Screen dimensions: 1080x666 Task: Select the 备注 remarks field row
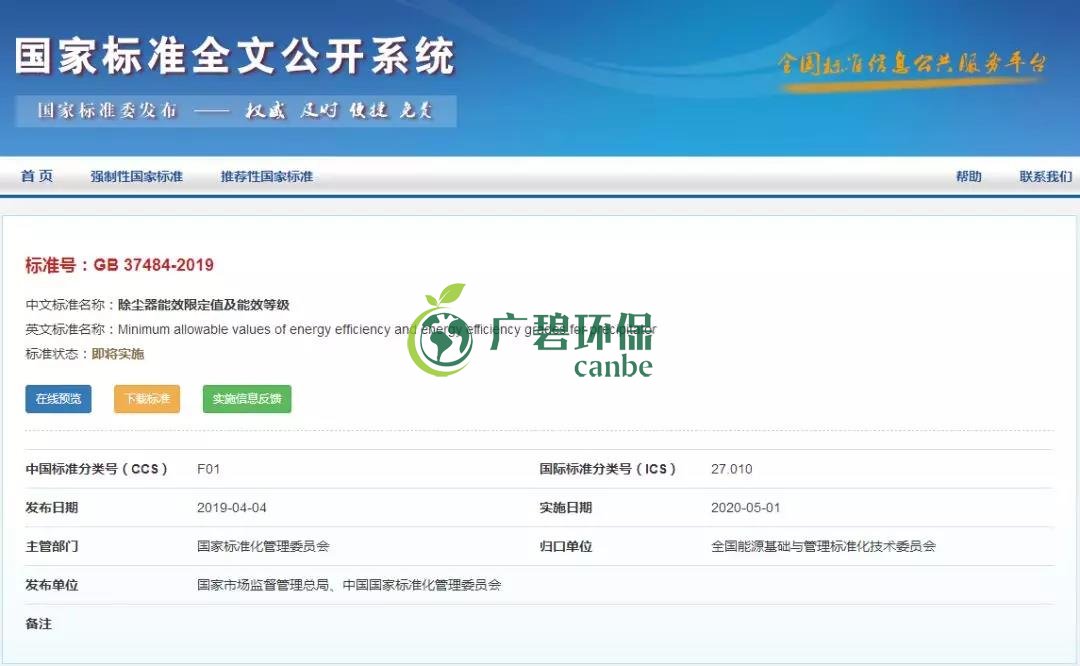[x=39, y=623]
